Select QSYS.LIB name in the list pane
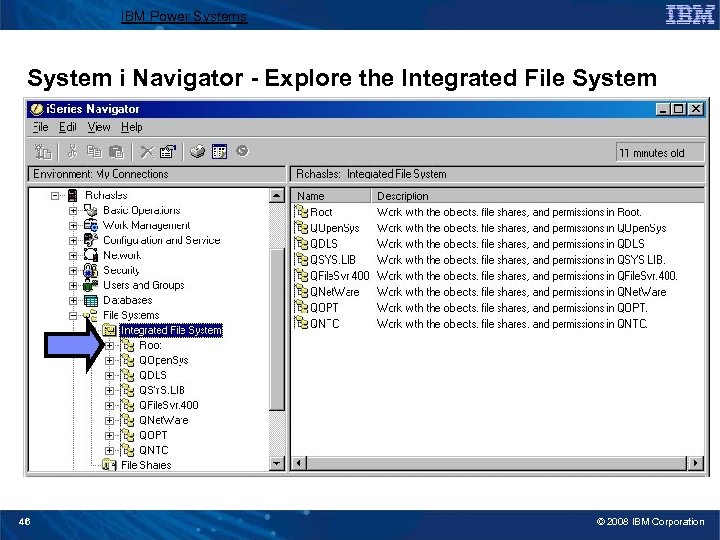This screenshot has width=720, height=540. click(x=333, y=260)
